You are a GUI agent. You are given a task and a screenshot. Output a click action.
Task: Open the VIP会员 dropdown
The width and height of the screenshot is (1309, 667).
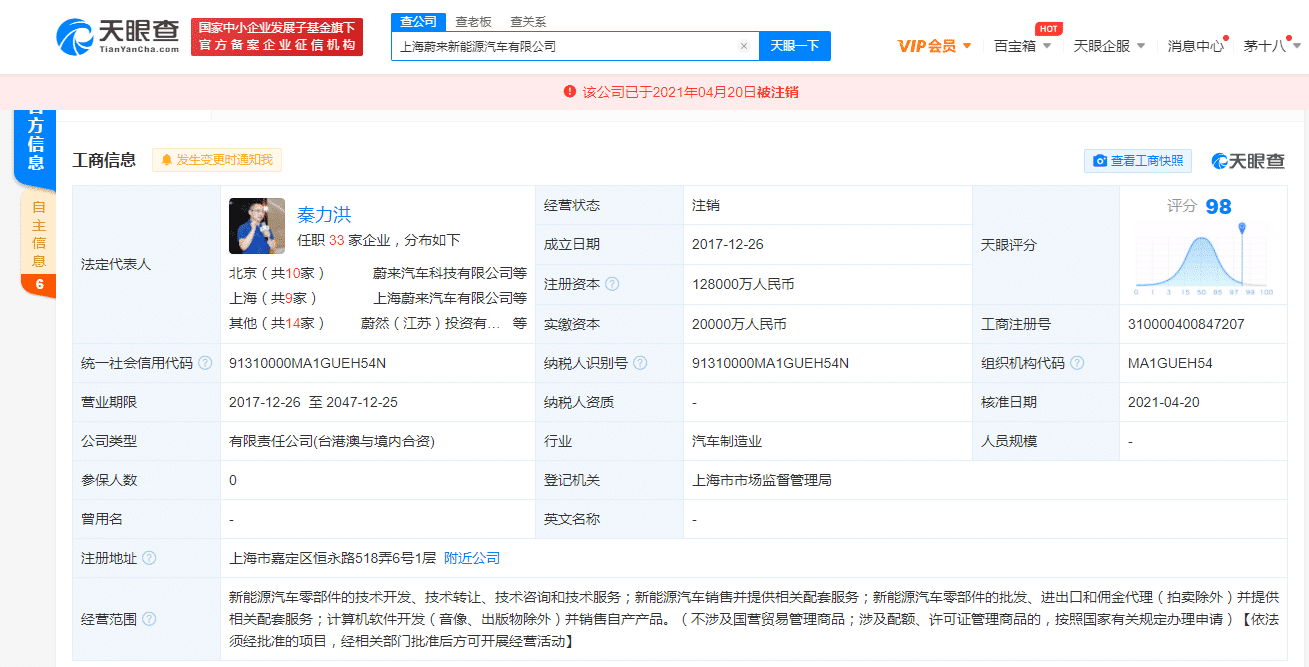coord(934,46)
